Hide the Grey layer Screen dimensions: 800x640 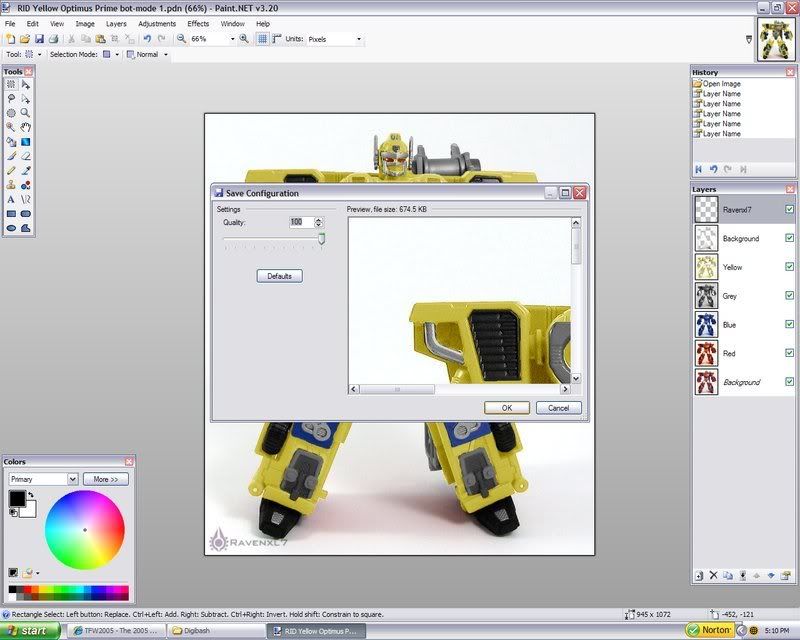click(x=789, y=296)
